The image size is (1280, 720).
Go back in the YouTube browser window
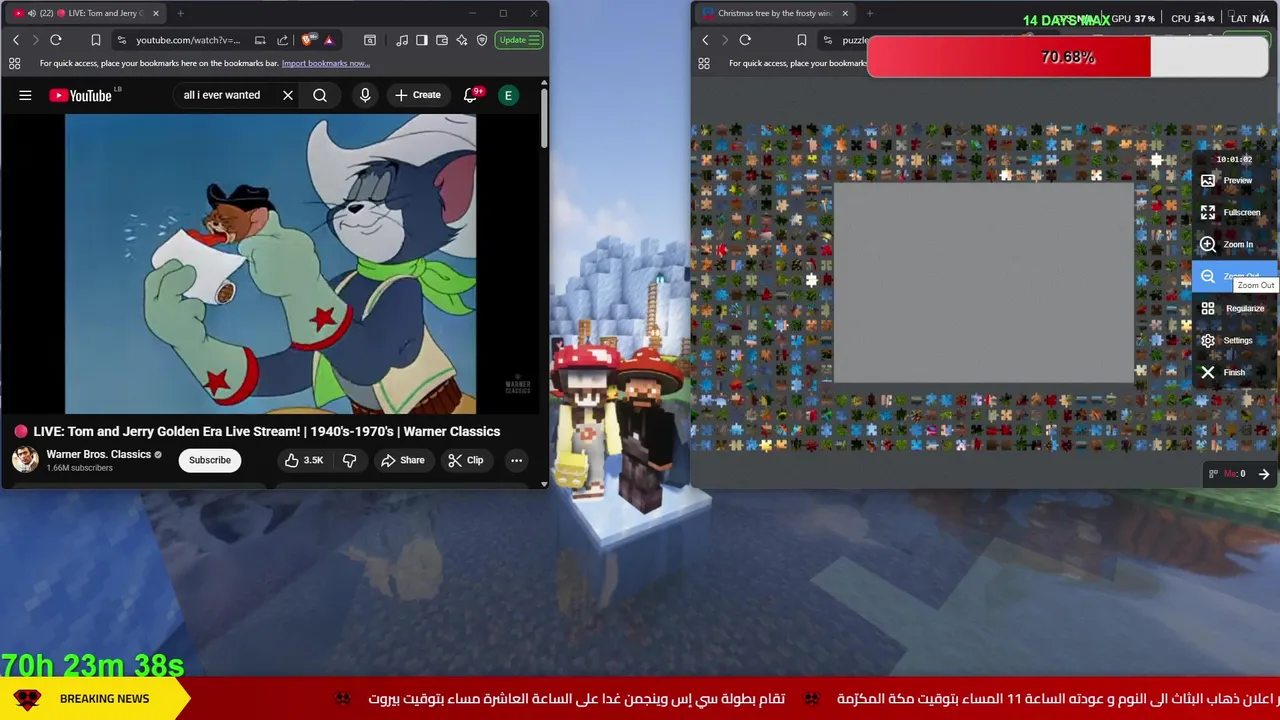(x=16, y=40)
